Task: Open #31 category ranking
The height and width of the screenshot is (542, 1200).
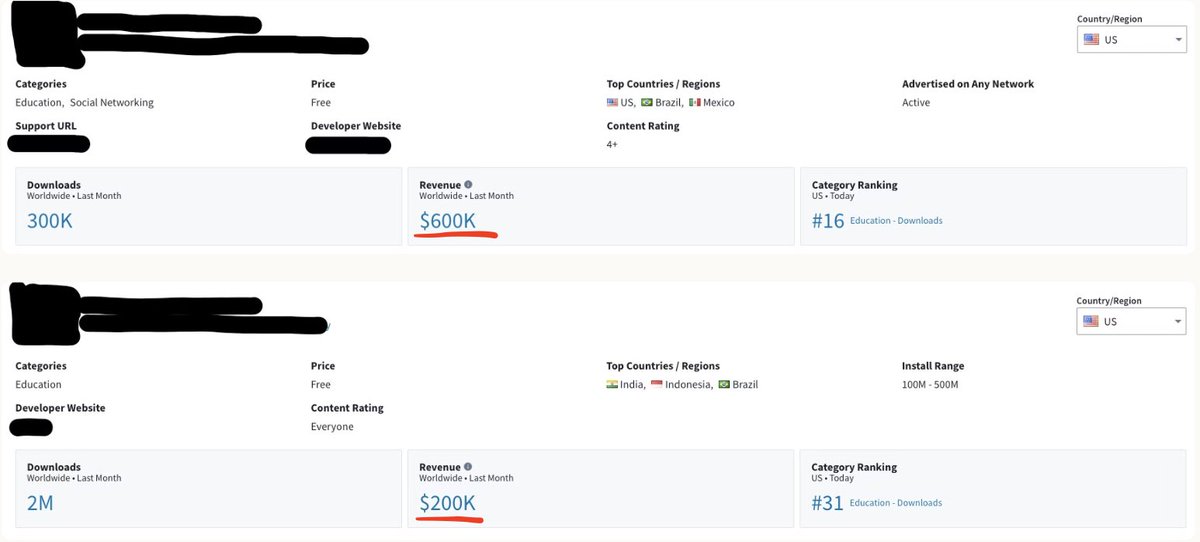Action: click(828, 503)
